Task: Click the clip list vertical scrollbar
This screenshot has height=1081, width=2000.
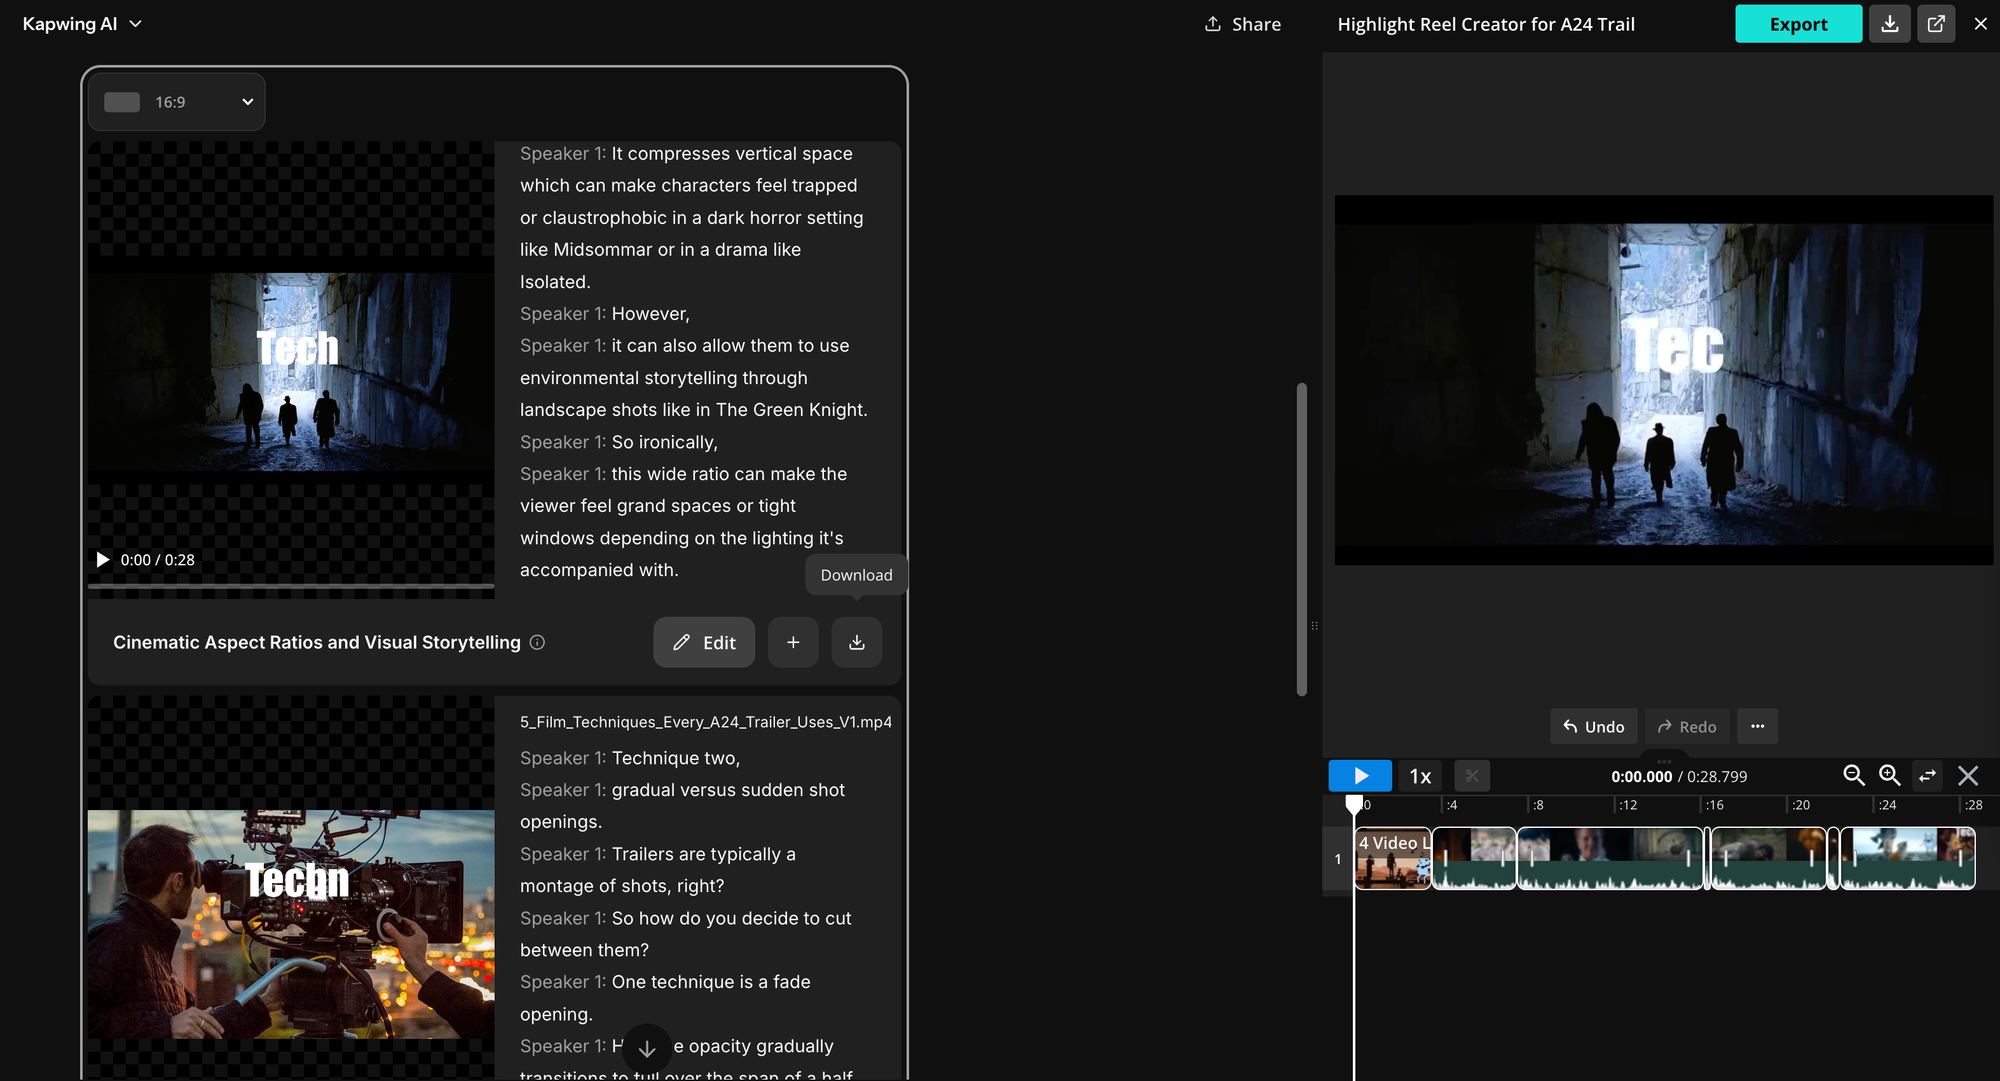Action: tap(1302, 539)
